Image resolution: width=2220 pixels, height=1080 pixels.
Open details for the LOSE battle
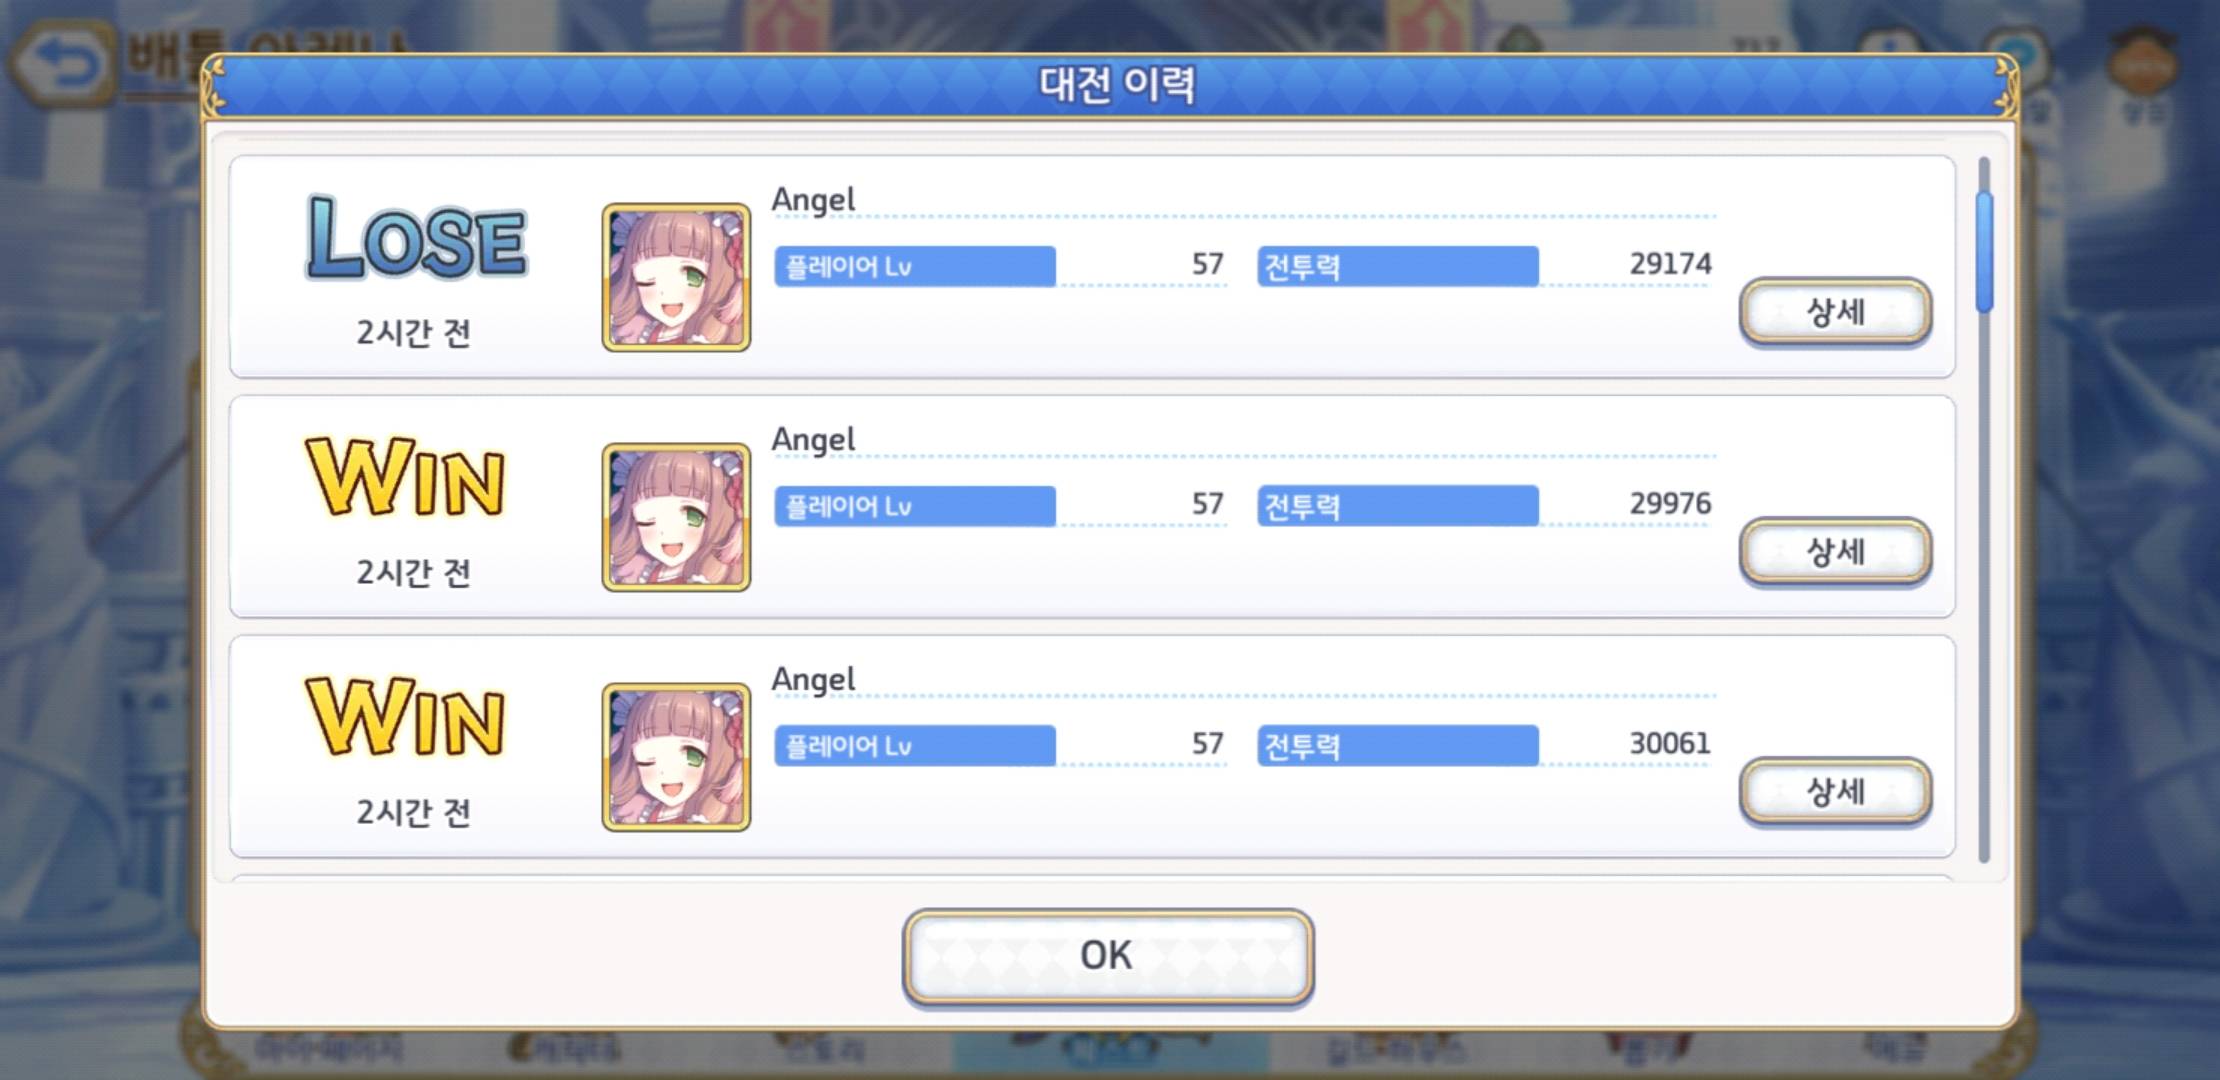pyautogui.click(x=1835, y=312)
